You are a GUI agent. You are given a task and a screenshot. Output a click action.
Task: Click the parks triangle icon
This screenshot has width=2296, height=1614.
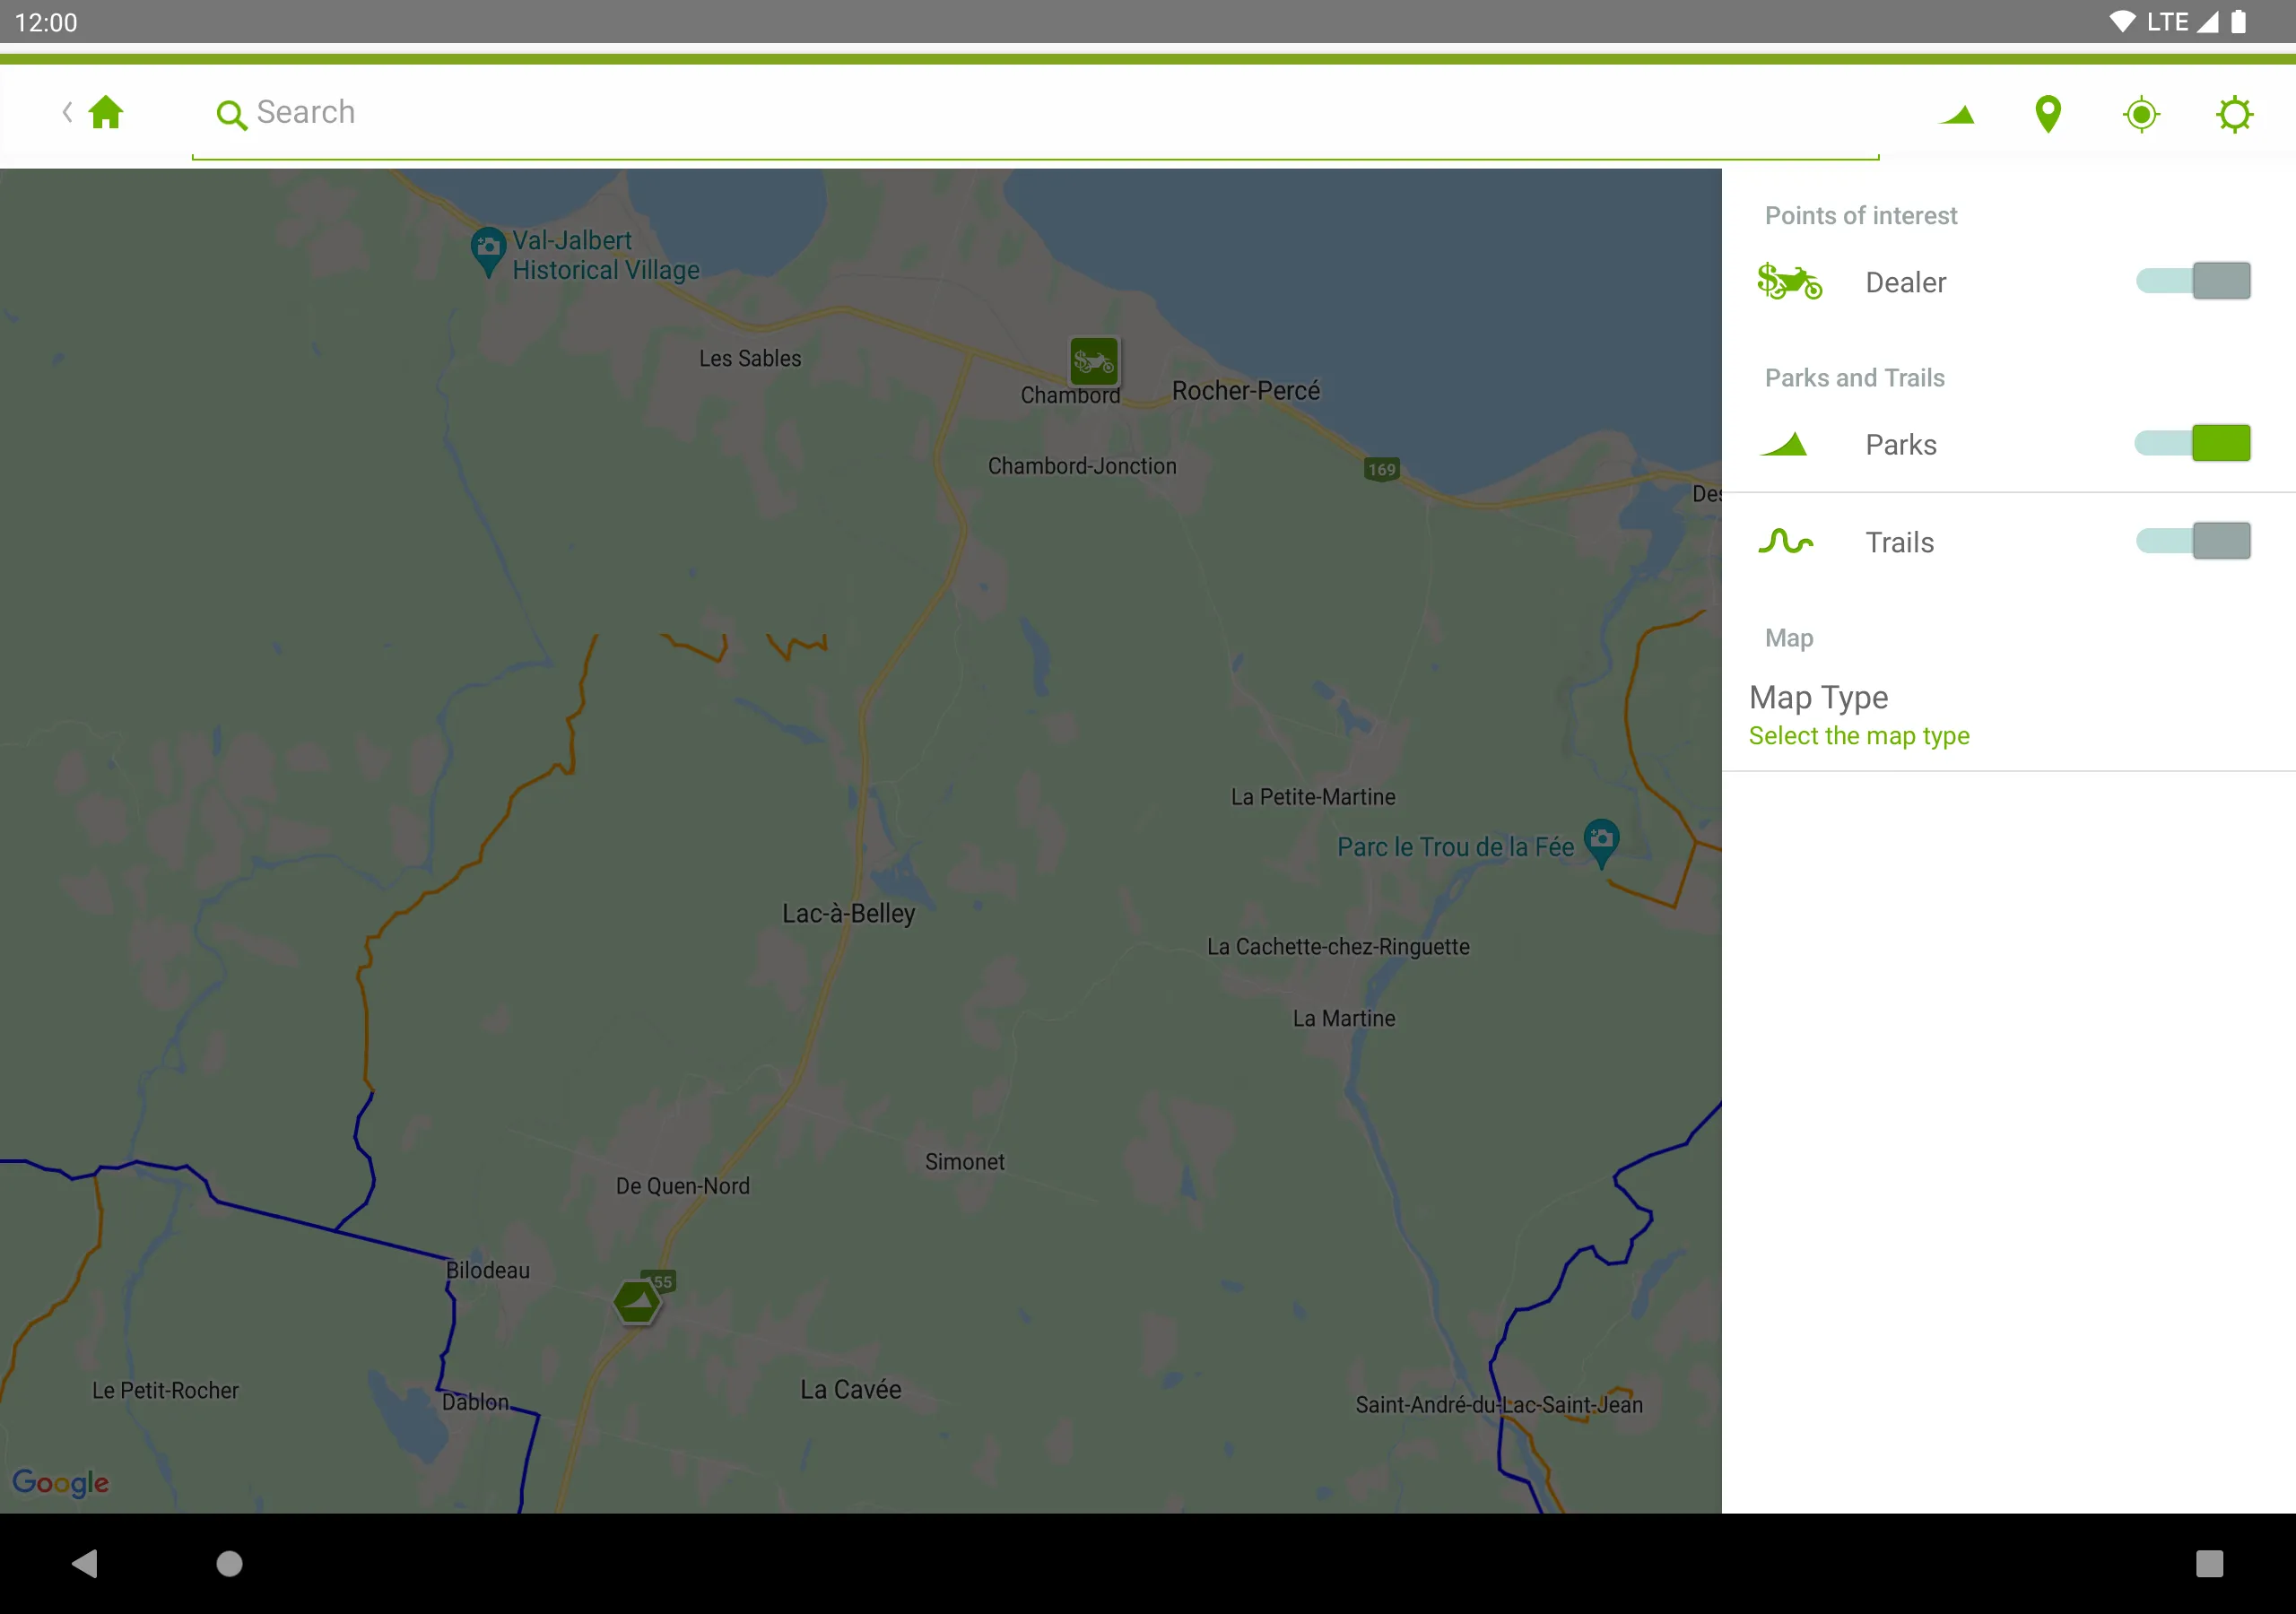click(1791, 442)
